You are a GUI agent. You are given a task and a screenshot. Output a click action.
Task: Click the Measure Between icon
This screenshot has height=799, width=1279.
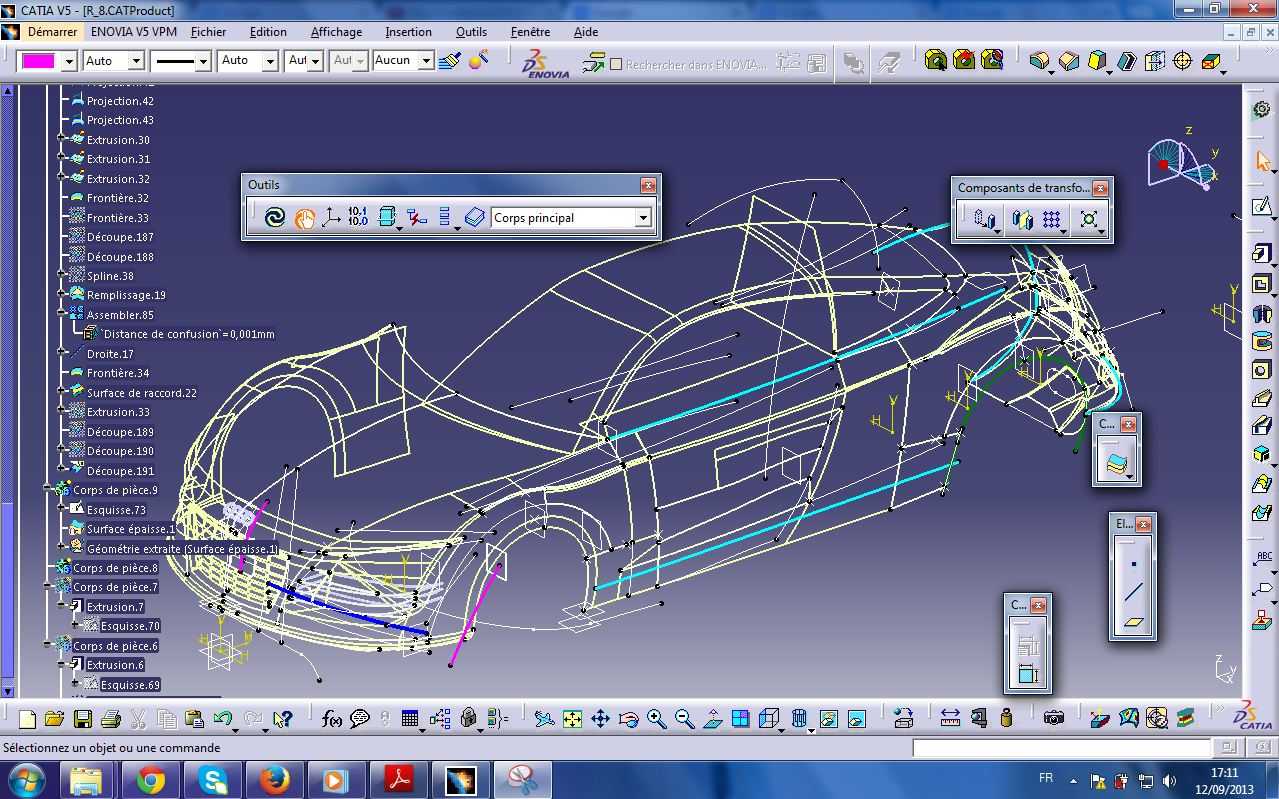(950, 718)
